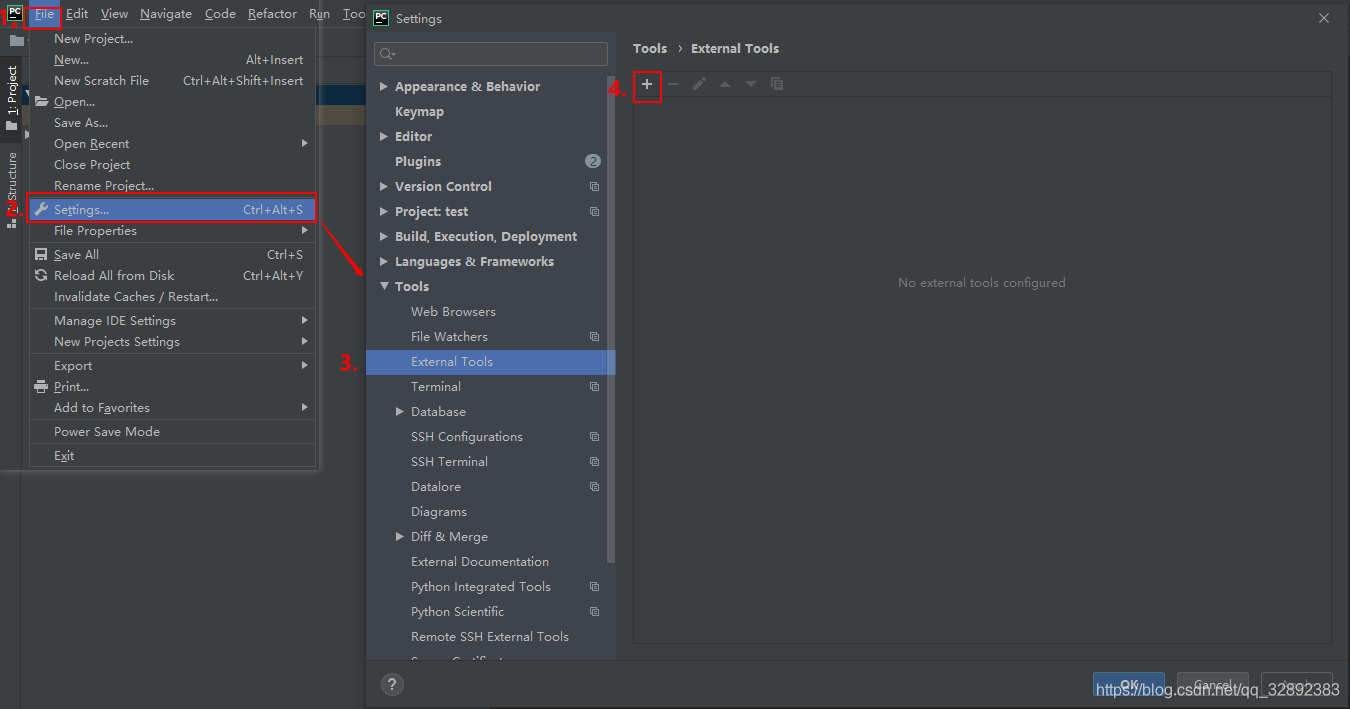This screenshot has width=1350, height=709.
Task: Open the Edit menu
Action: pyautogui.click(x=77, y=14)
